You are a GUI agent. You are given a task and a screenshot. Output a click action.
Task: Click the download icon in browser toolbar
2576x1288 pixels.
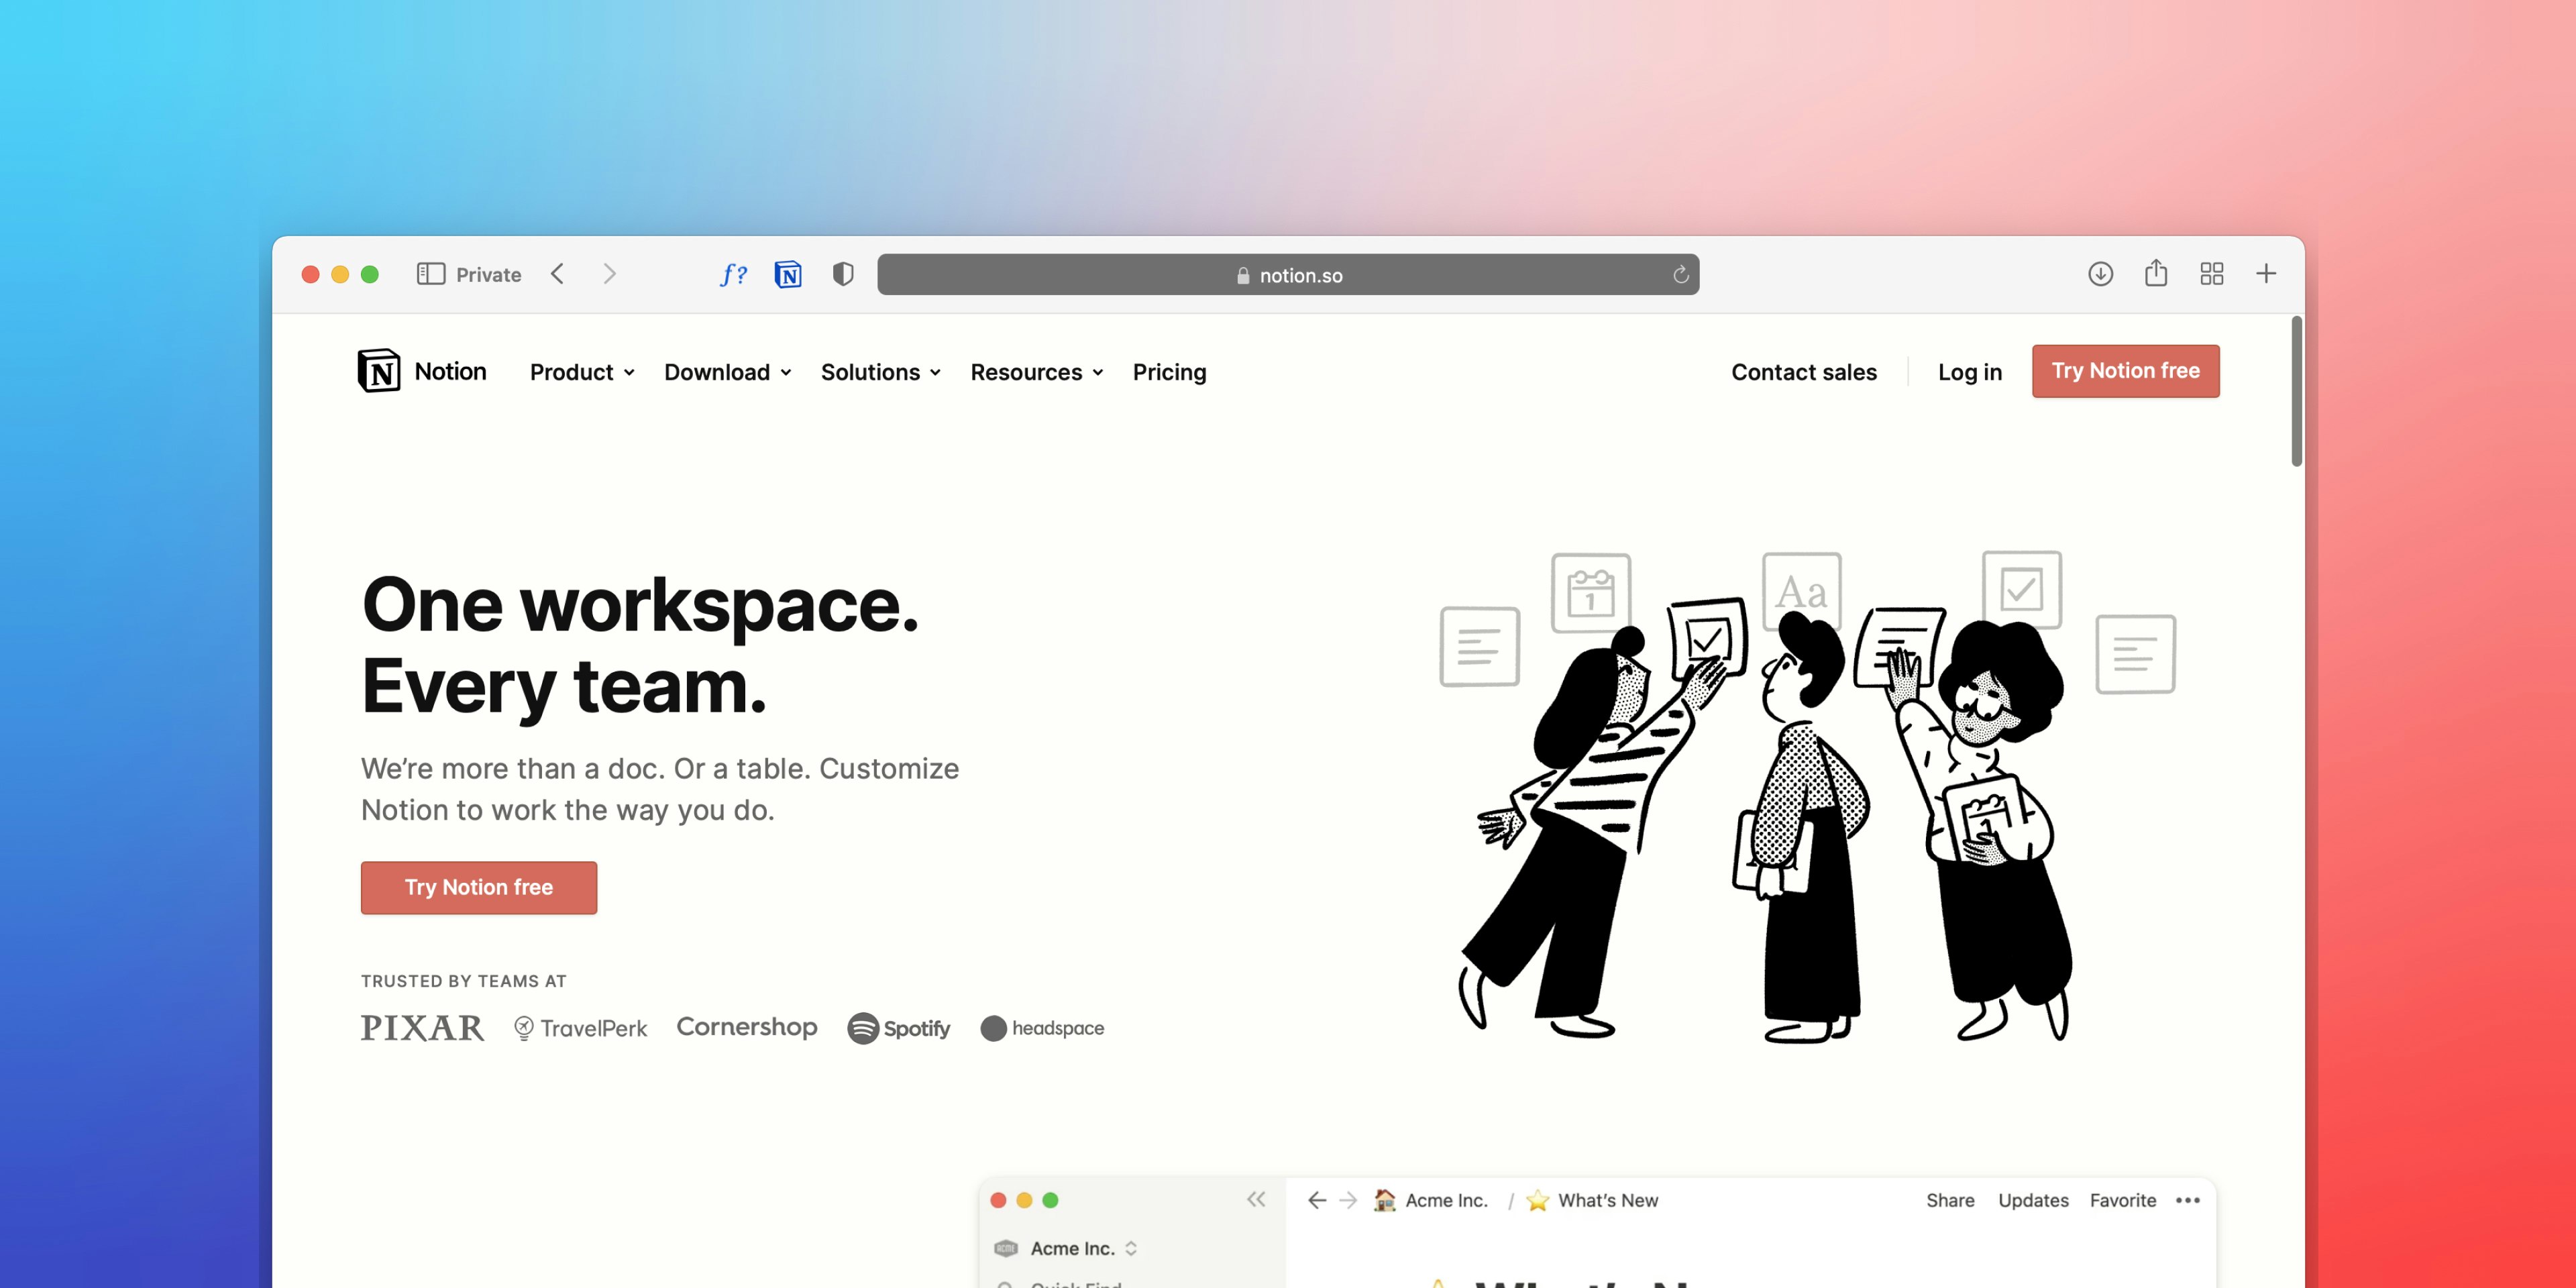coord(2100,274)
